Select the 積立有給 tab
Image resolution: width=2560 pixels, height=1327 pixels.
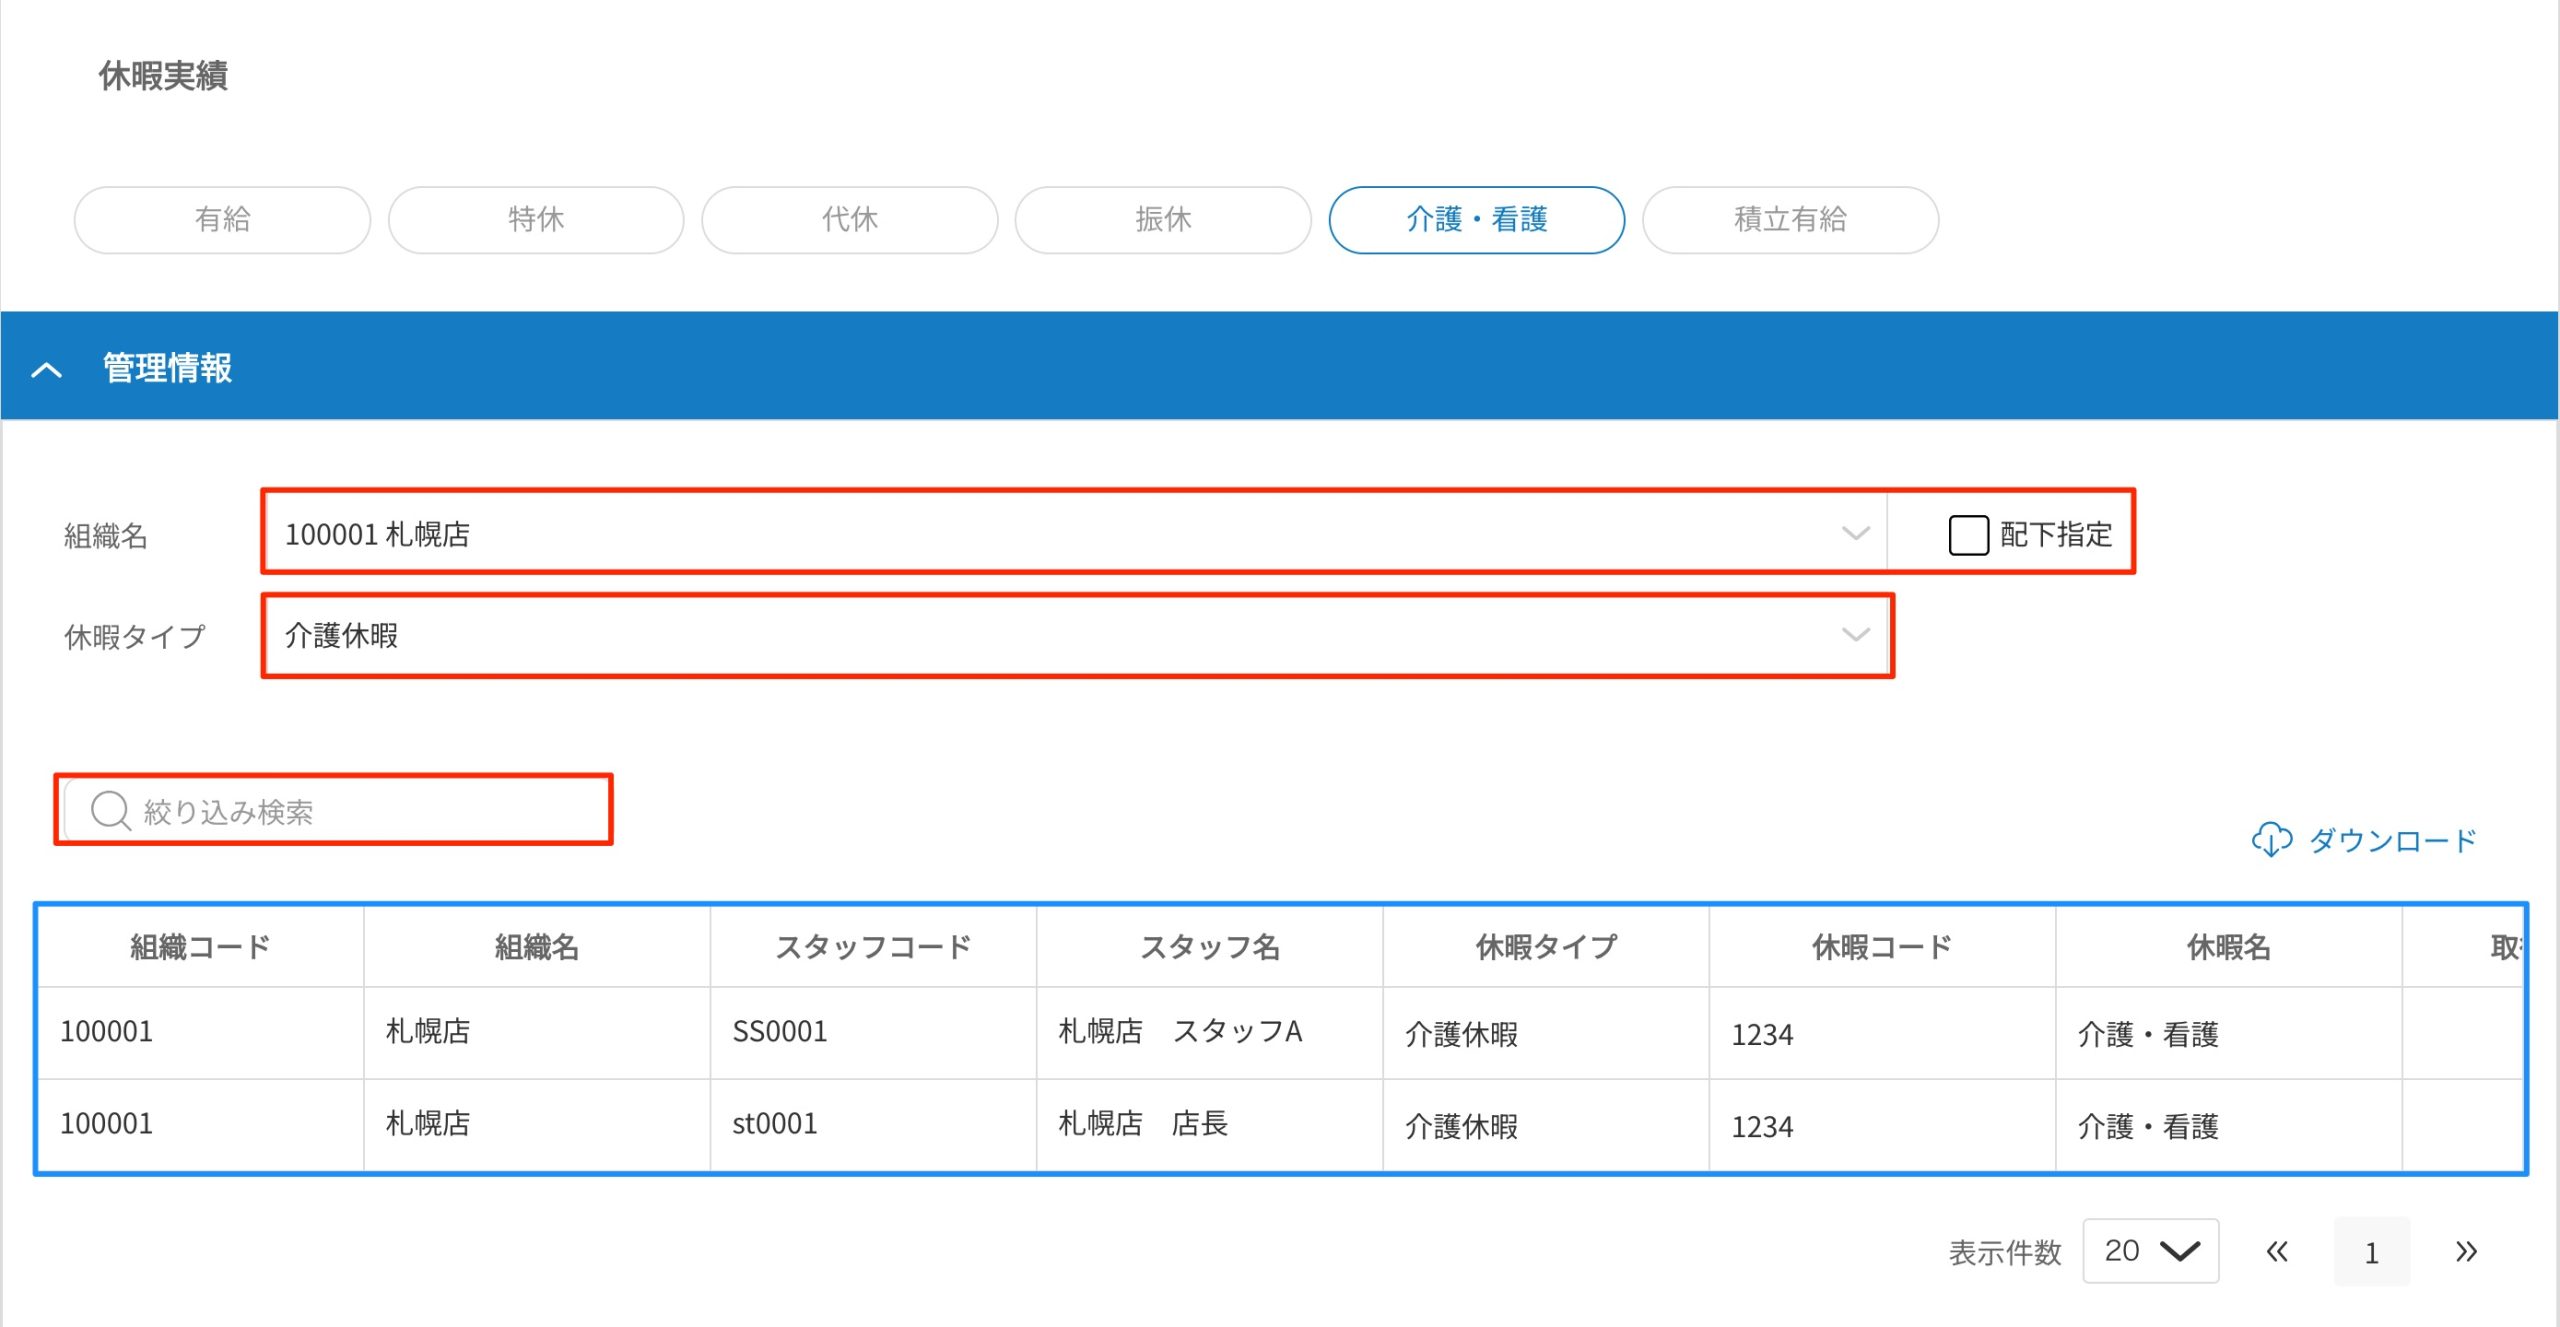tap(1789, 220)
